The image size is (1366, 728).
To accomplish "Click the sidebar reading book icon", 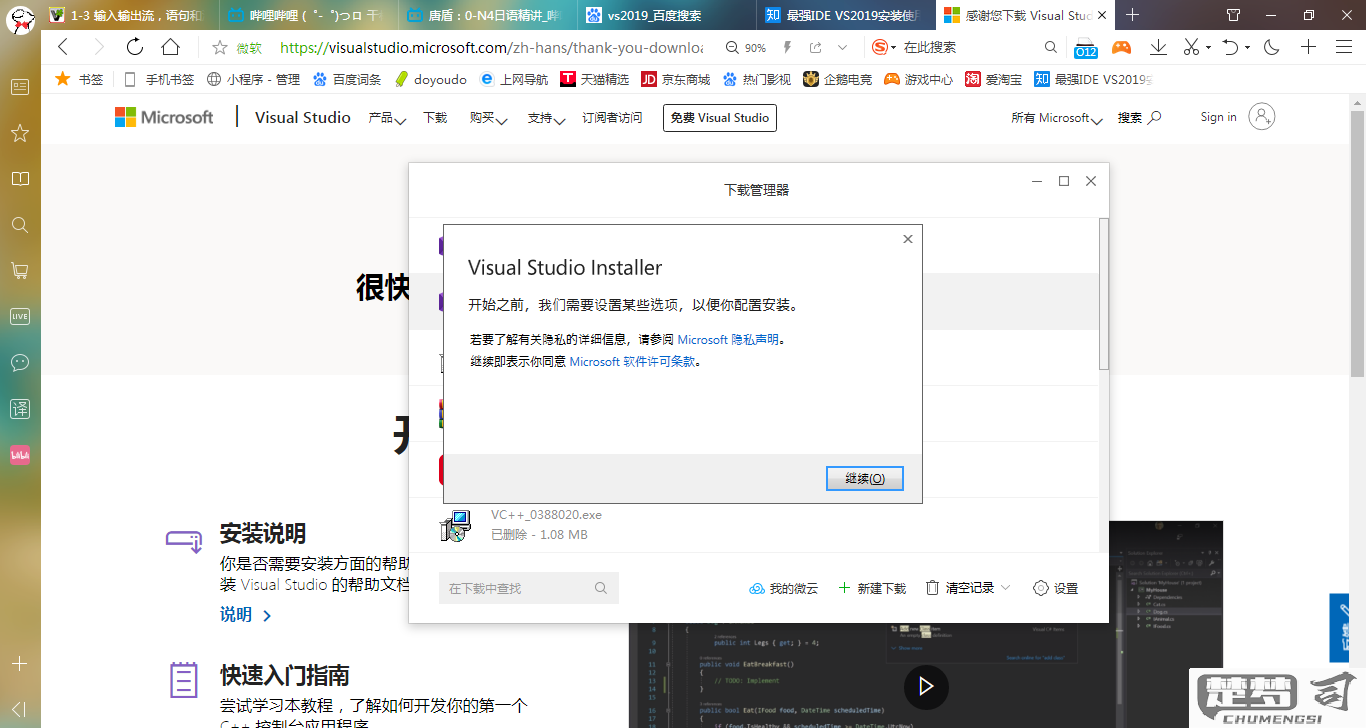I will click(x=20, y=179).
